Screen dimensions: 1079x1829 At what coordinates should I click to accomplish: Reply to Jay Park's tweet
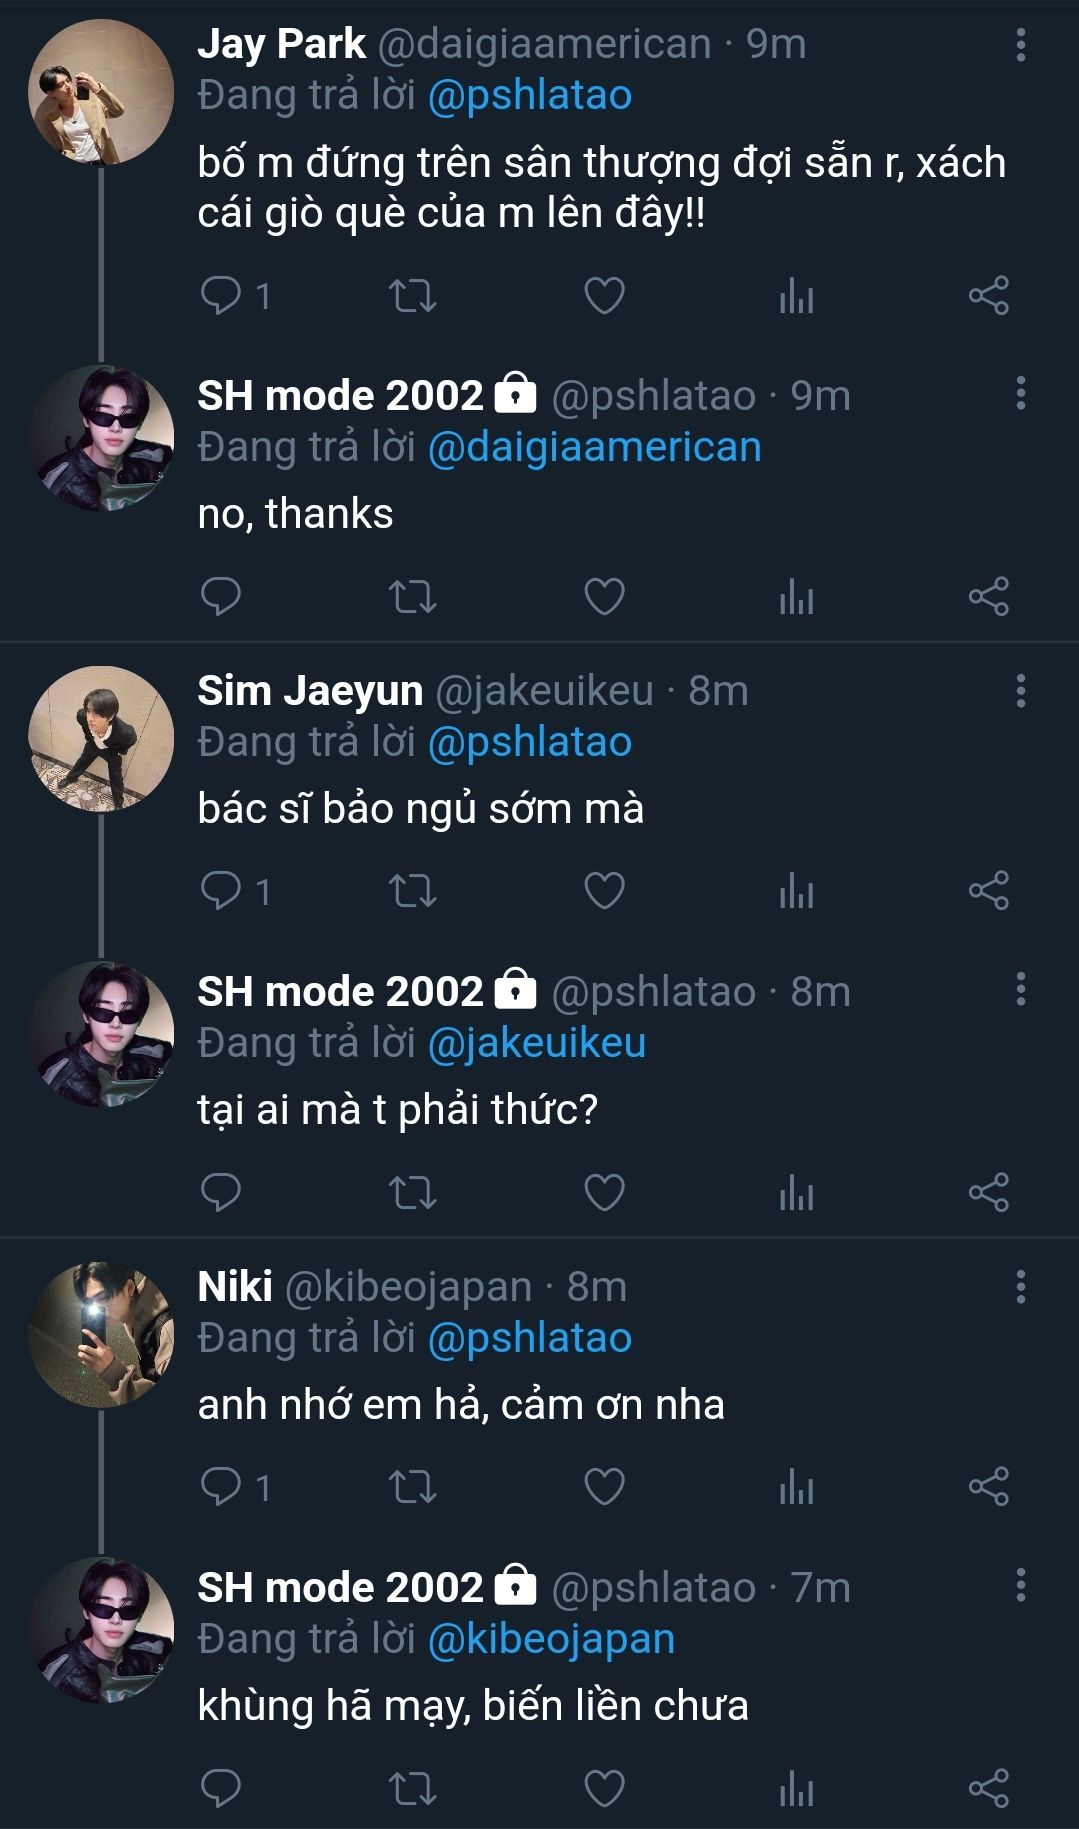pos(221,296)
